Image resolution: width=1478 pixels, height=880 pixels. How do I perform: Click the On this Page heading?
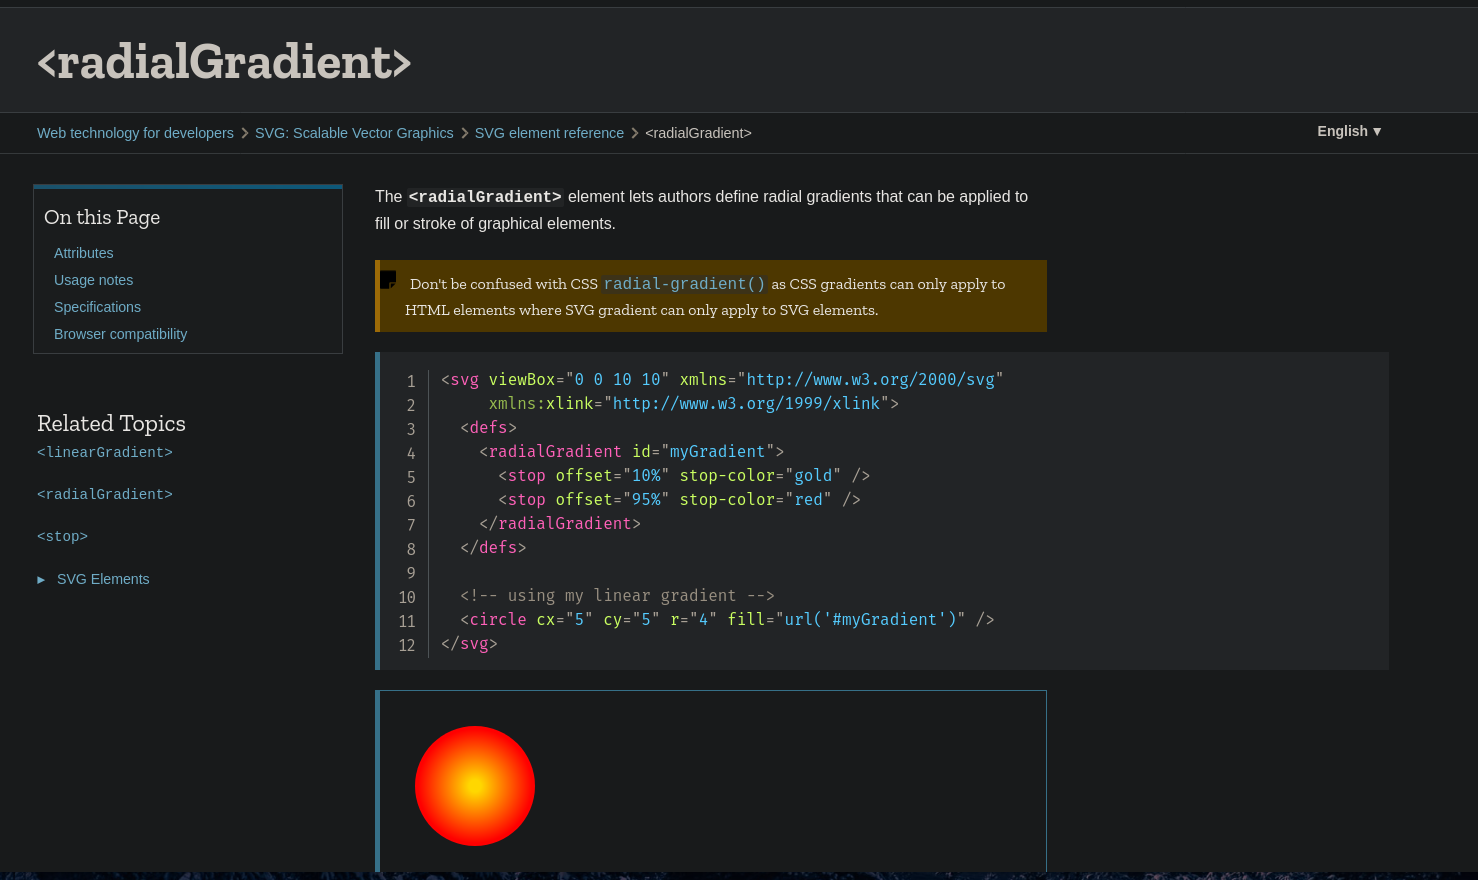(x=102, y=217)
